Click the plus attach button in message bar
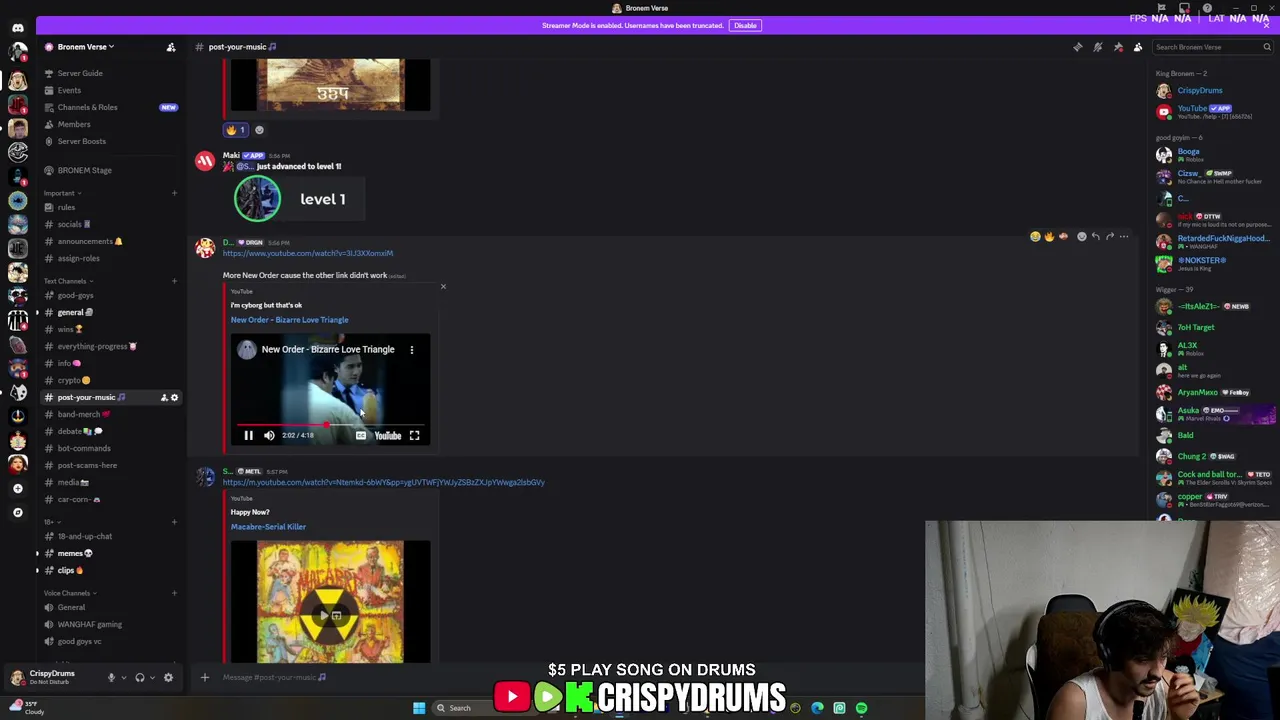Viewport: 1280px width, 720px height. coord(205,678)
